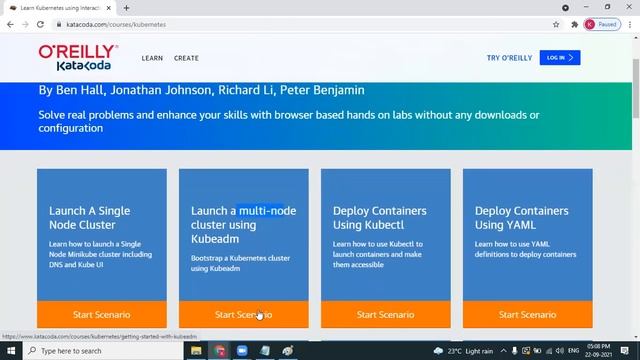Click the scrollbar down arrow
The width and height of the screenshot is (640, 360).
point(636,337)
